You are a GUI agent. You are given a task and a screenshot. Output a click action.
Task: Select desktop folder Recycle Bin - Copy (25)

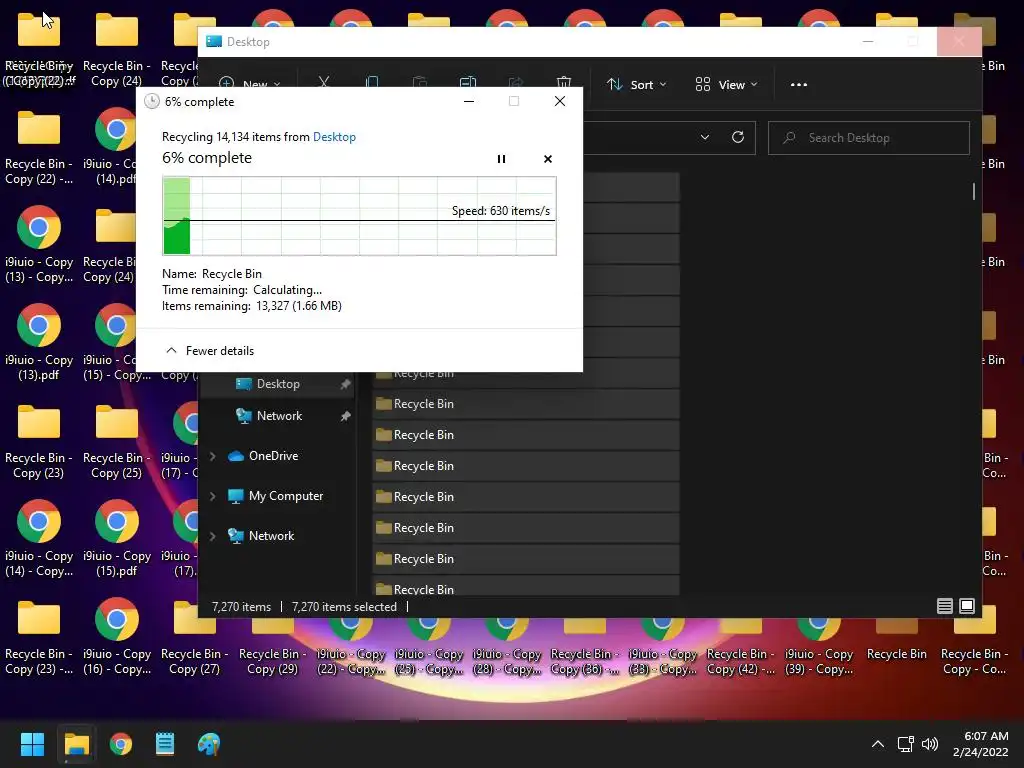pos(116,443)
